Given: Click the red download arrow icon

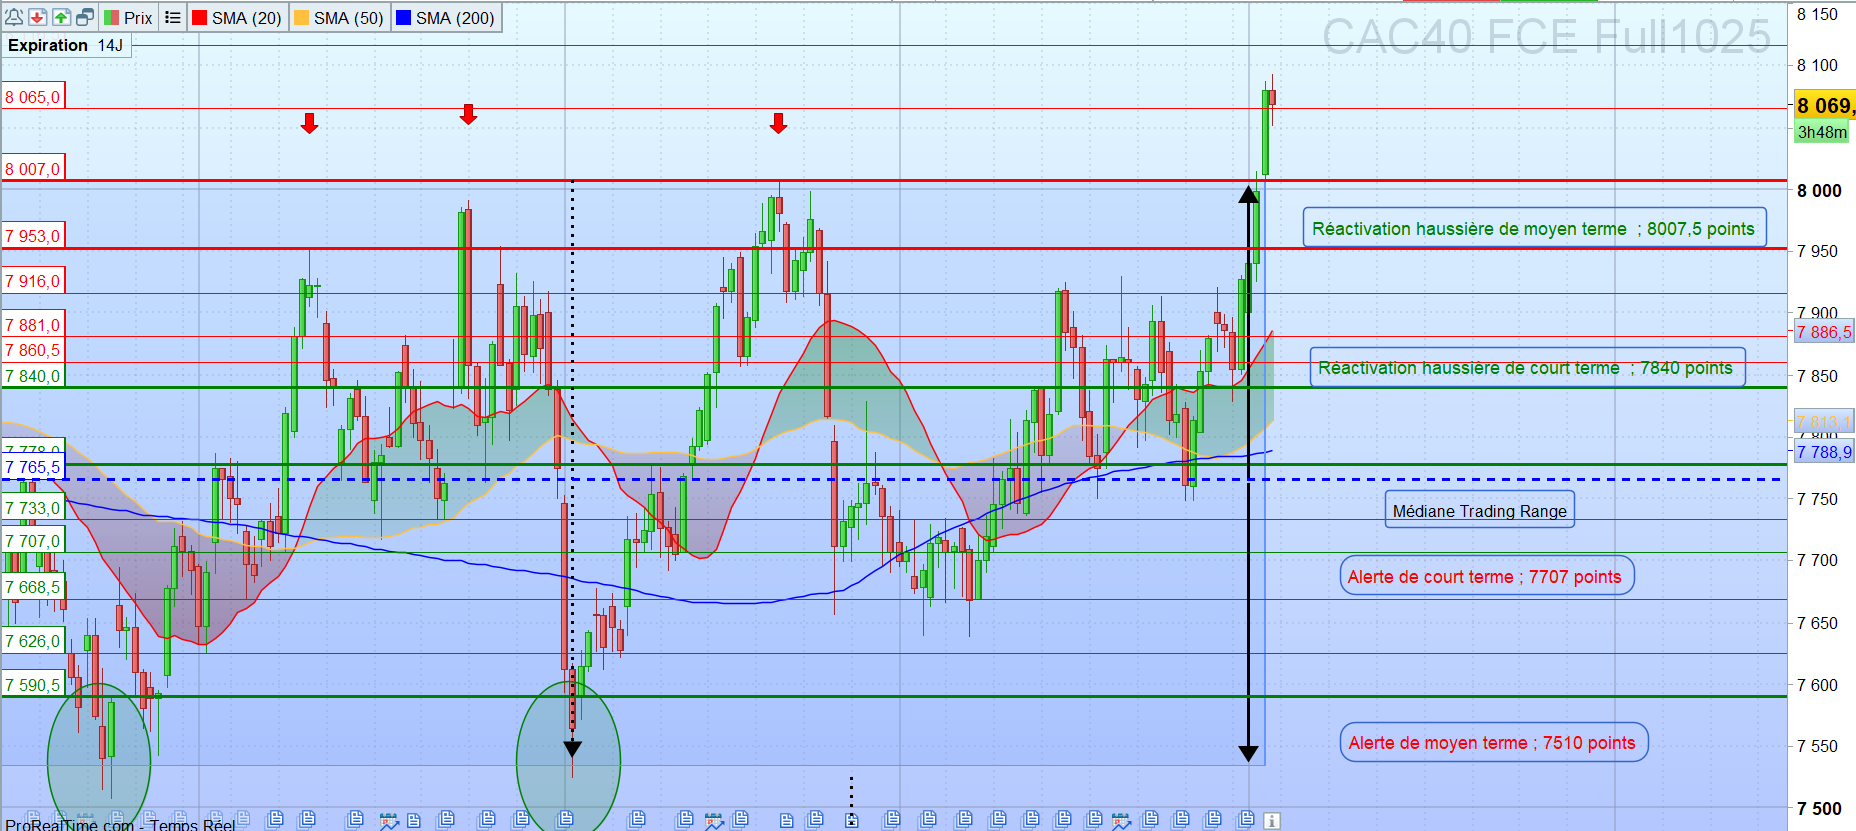Looking at the screenshot, I should click(37, 17).
